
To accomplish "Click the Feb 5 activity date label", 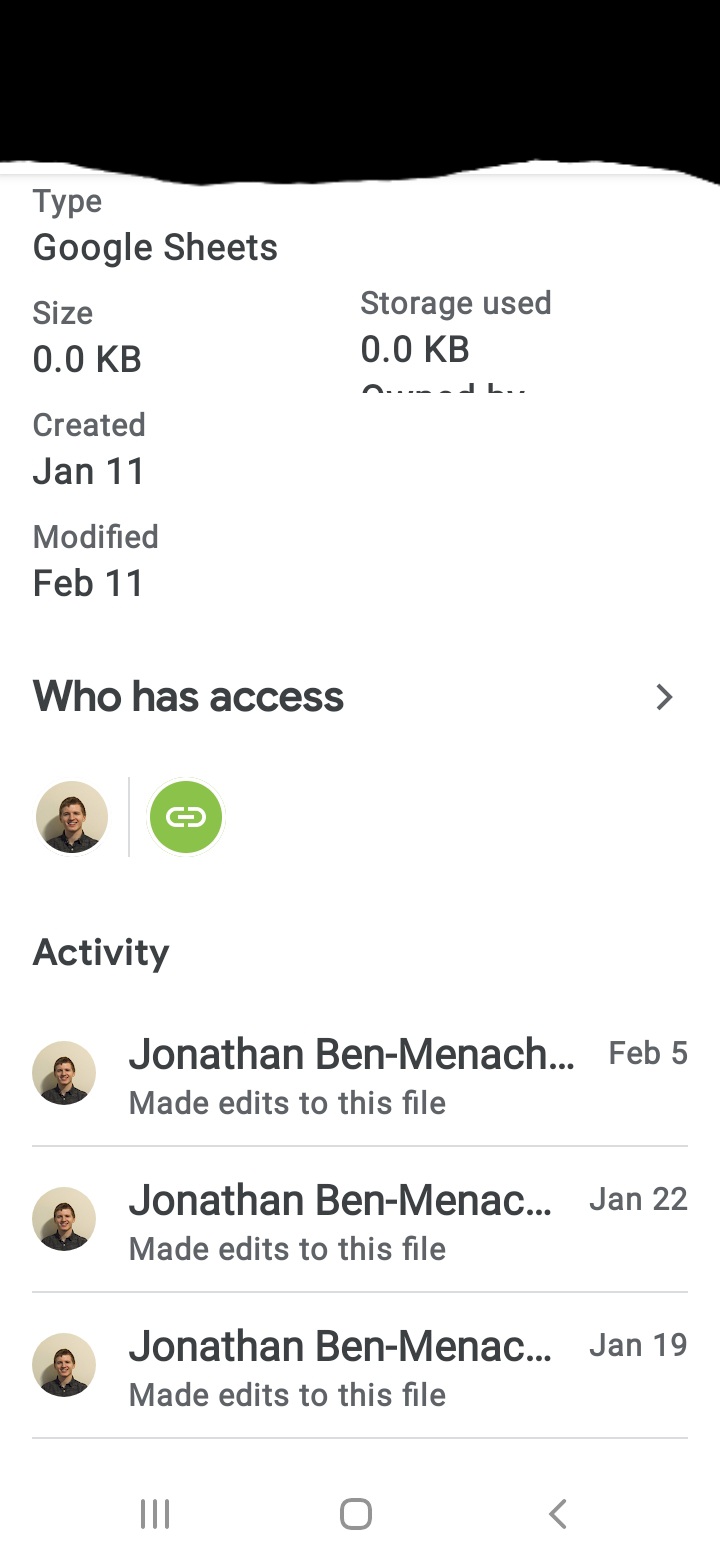I will click(648, 1053).
